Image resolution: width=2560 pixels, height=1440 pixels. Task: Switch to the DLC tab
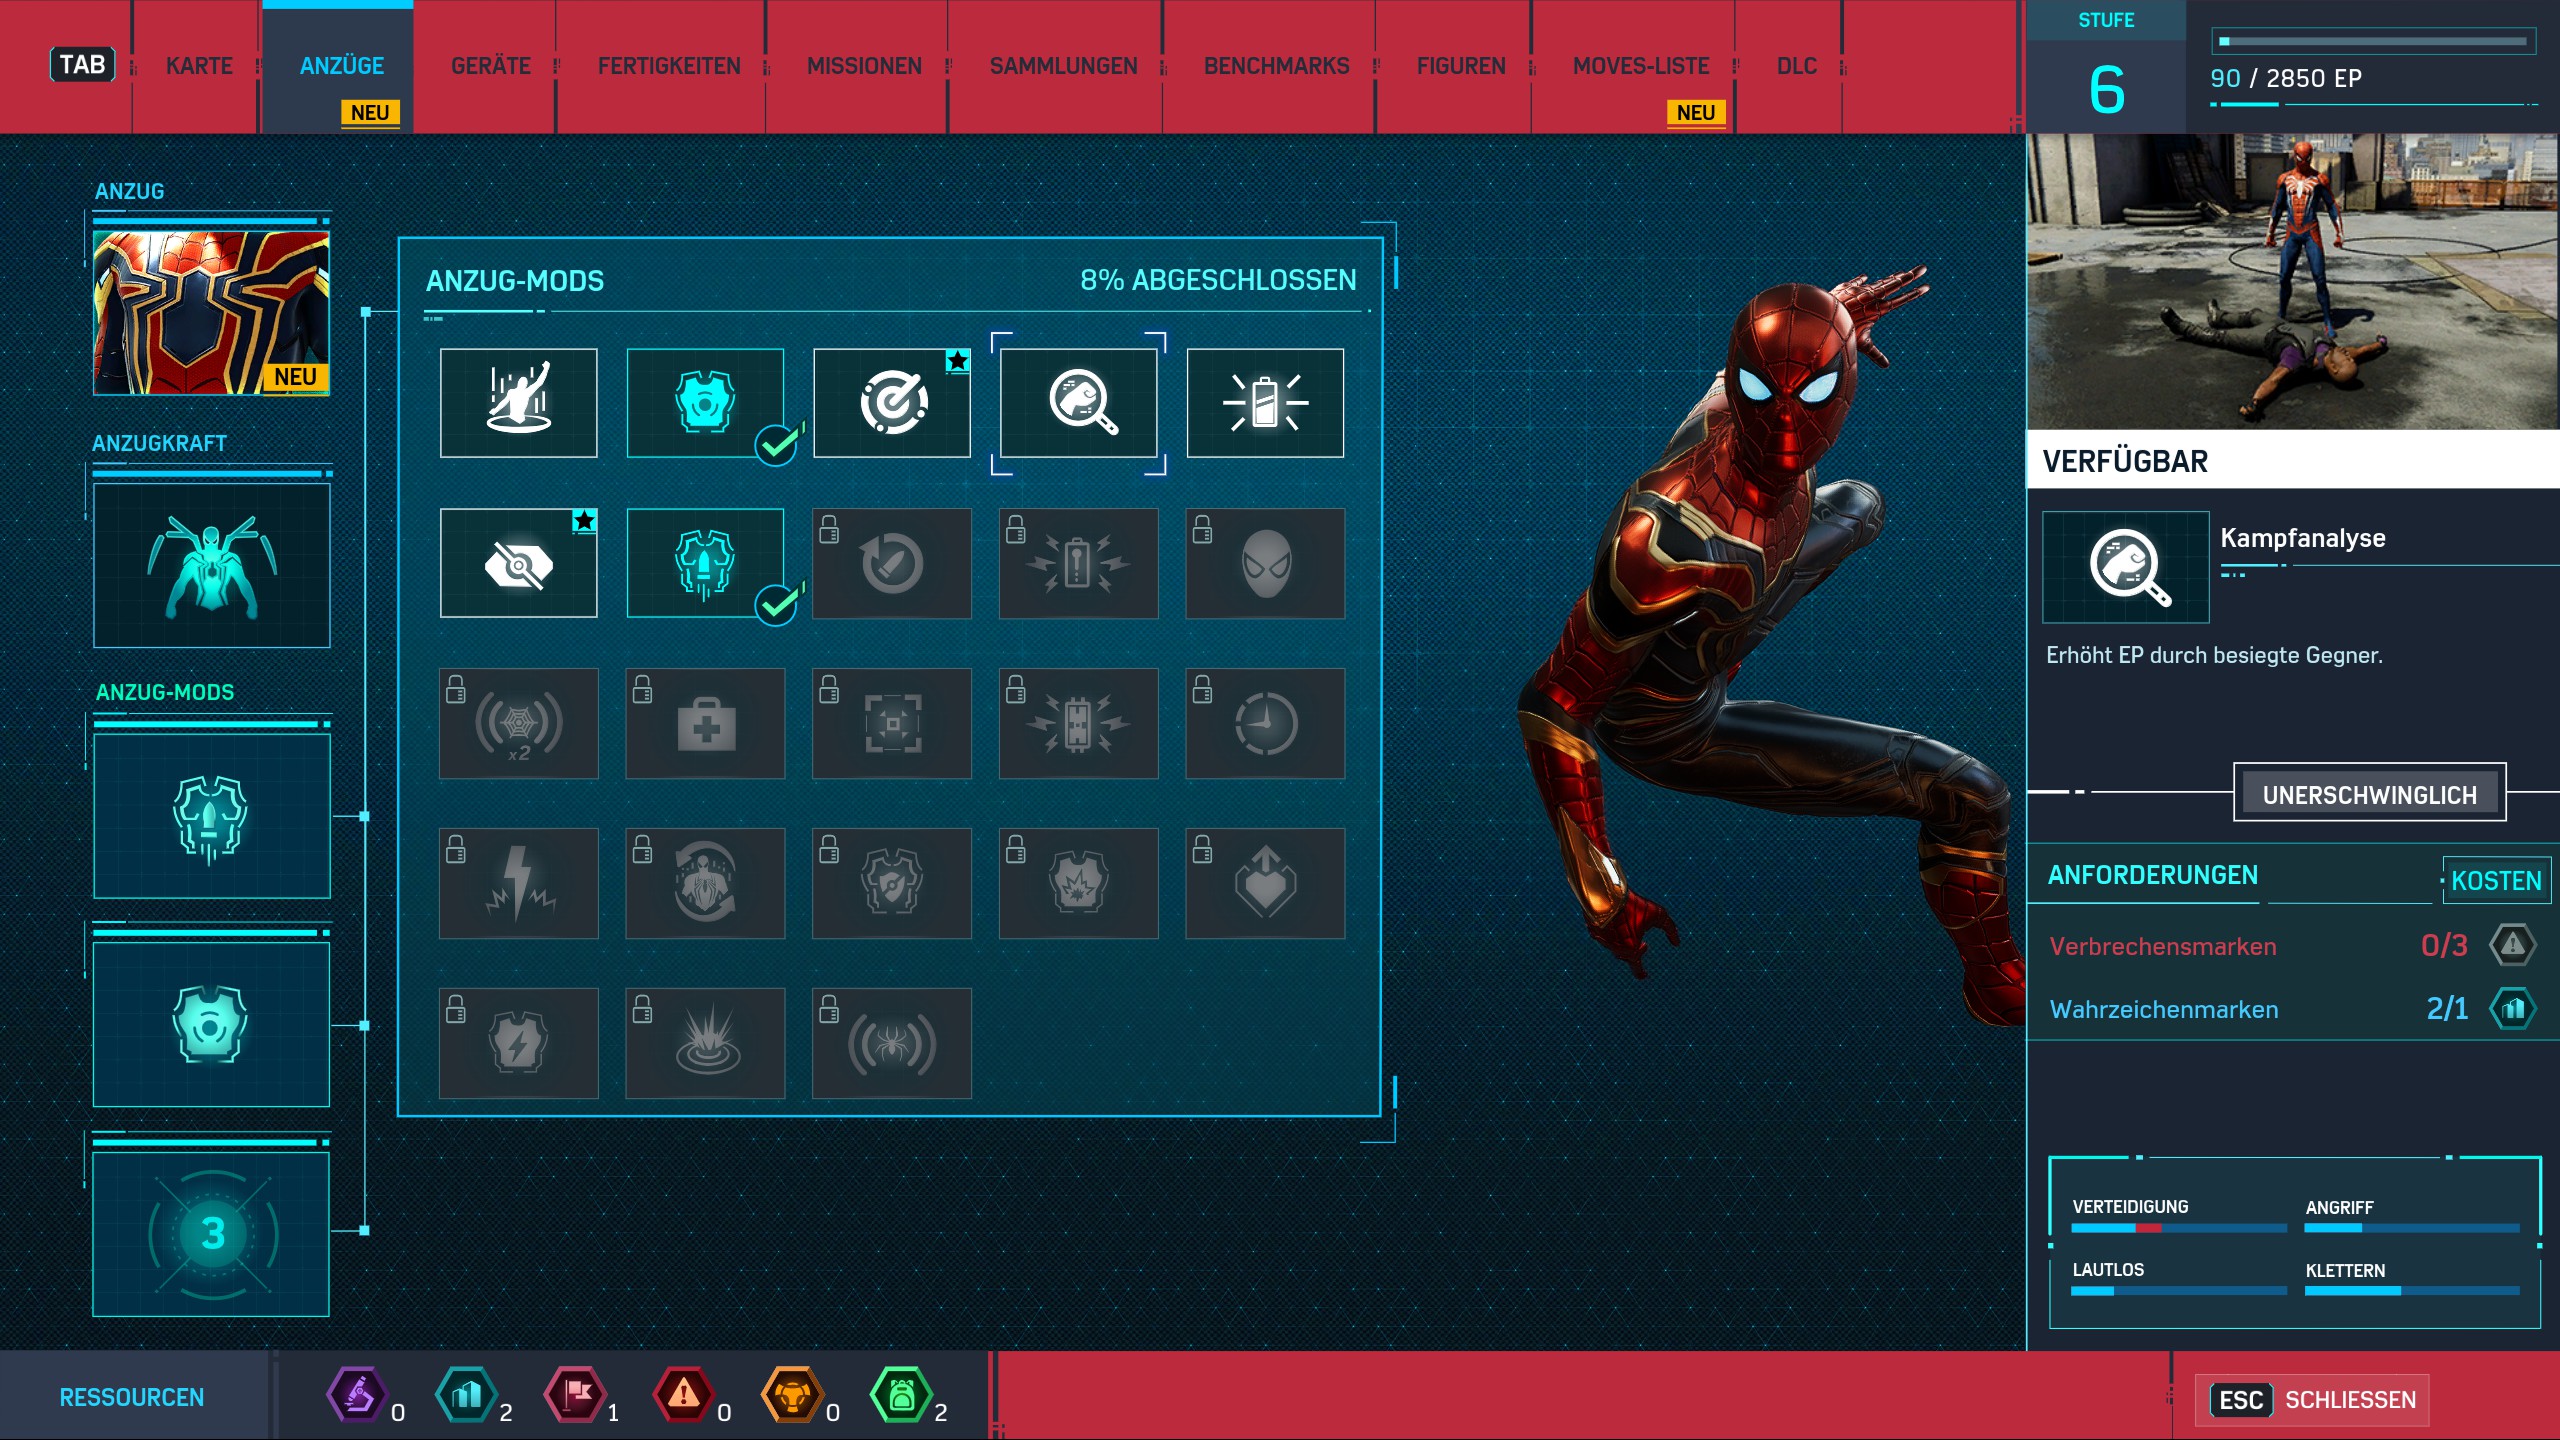coord(1796,66)
